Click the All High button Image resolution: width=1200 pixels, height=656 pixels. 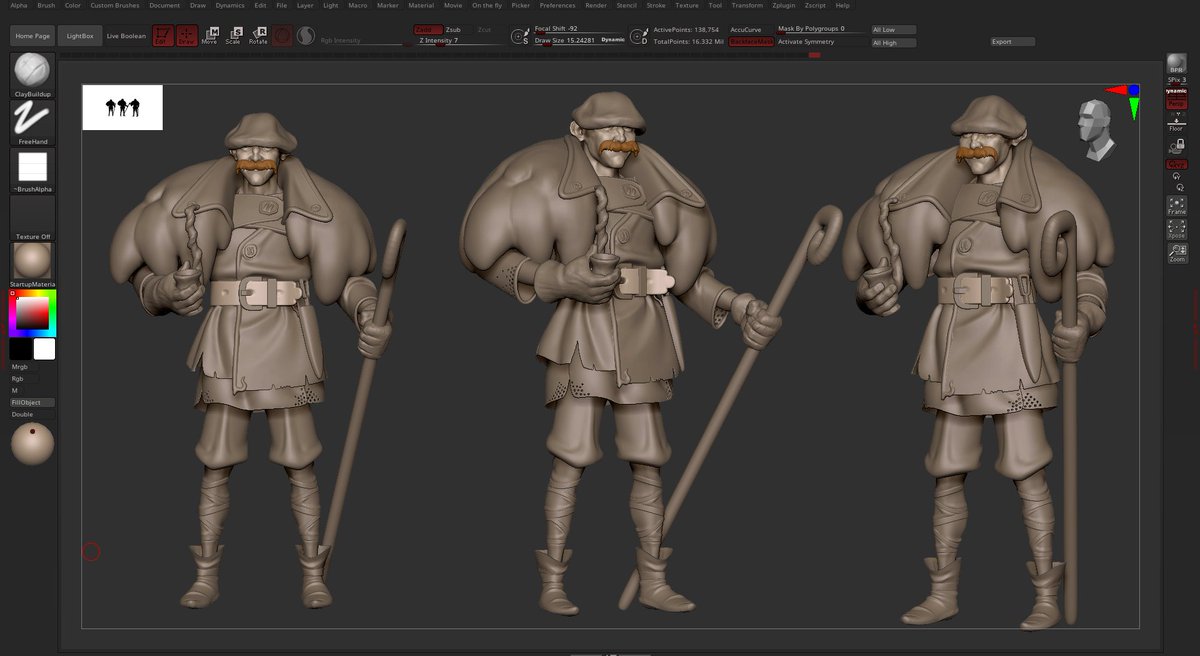pyautogui.click(x=894, y=43)
